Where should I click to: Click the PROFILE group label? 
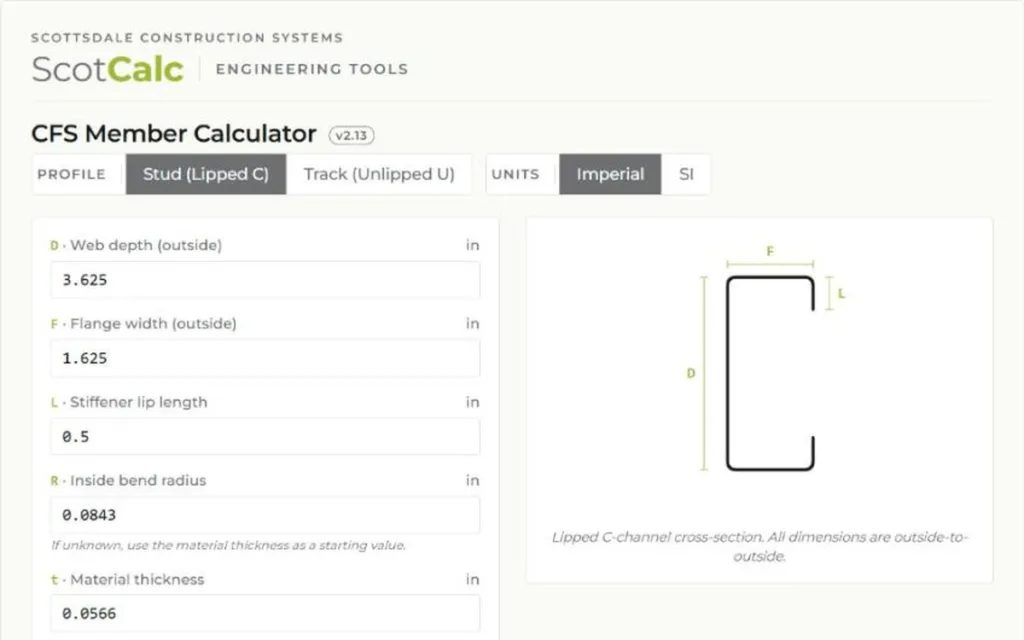point(71,174)
